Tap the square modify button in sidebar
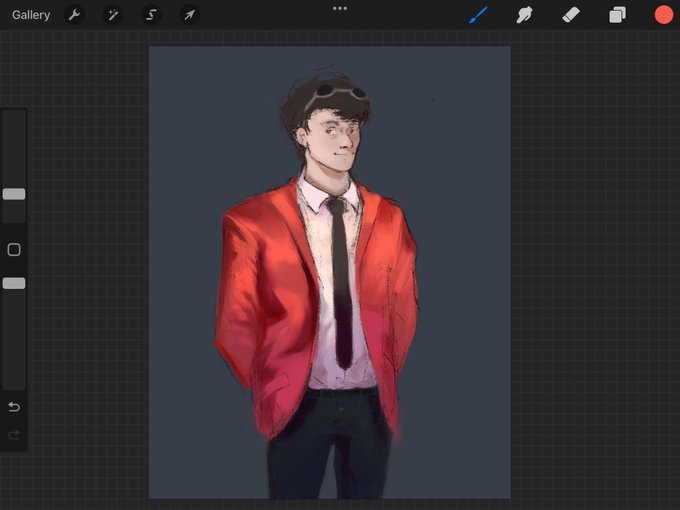 pyautogui.click(x=14, y=249)
